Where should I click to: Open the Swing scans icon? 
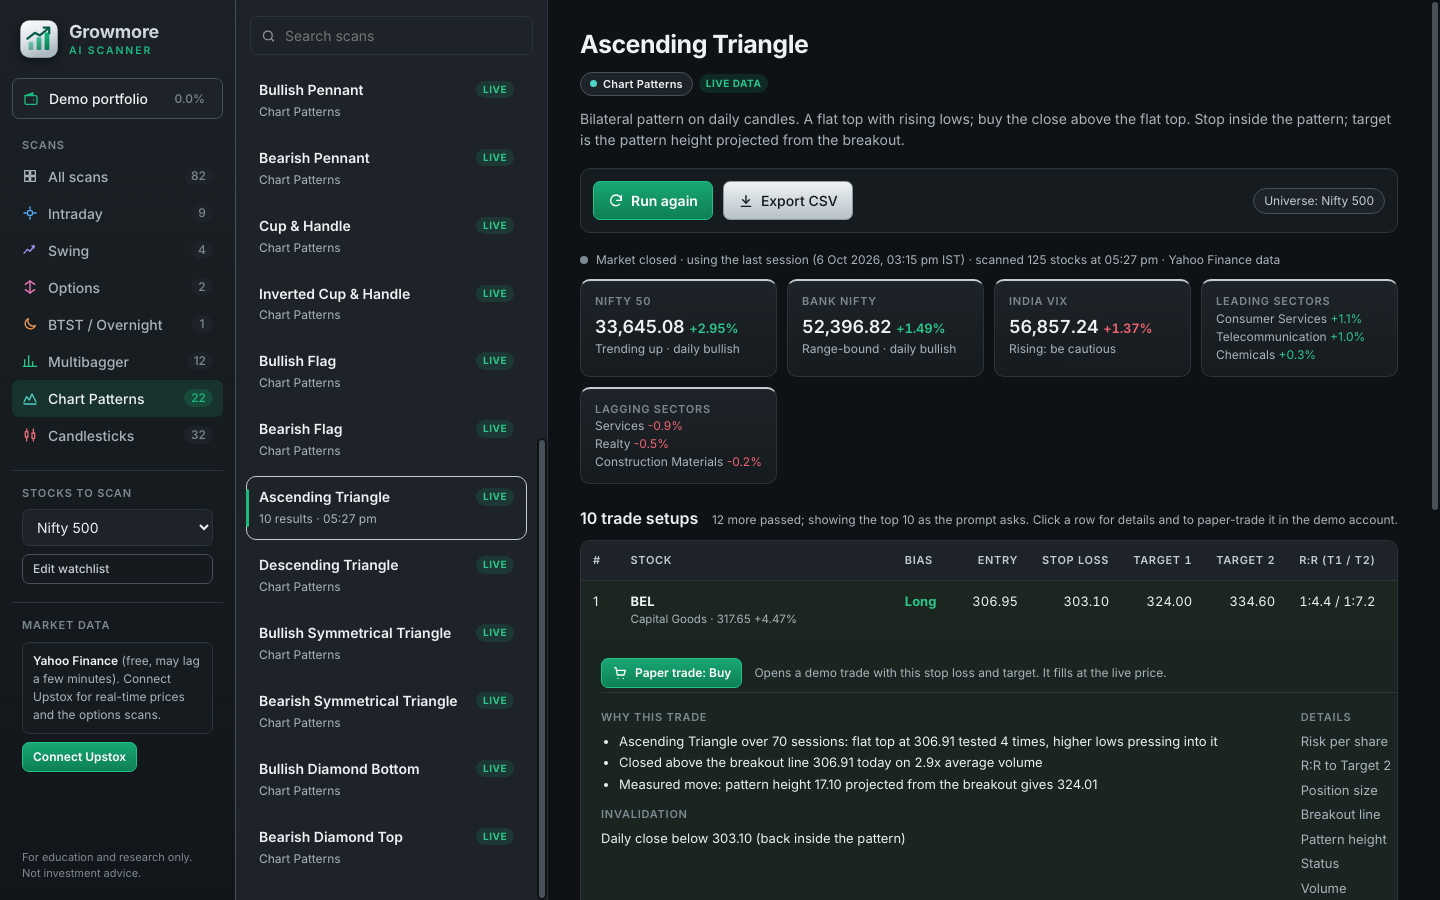30,250
